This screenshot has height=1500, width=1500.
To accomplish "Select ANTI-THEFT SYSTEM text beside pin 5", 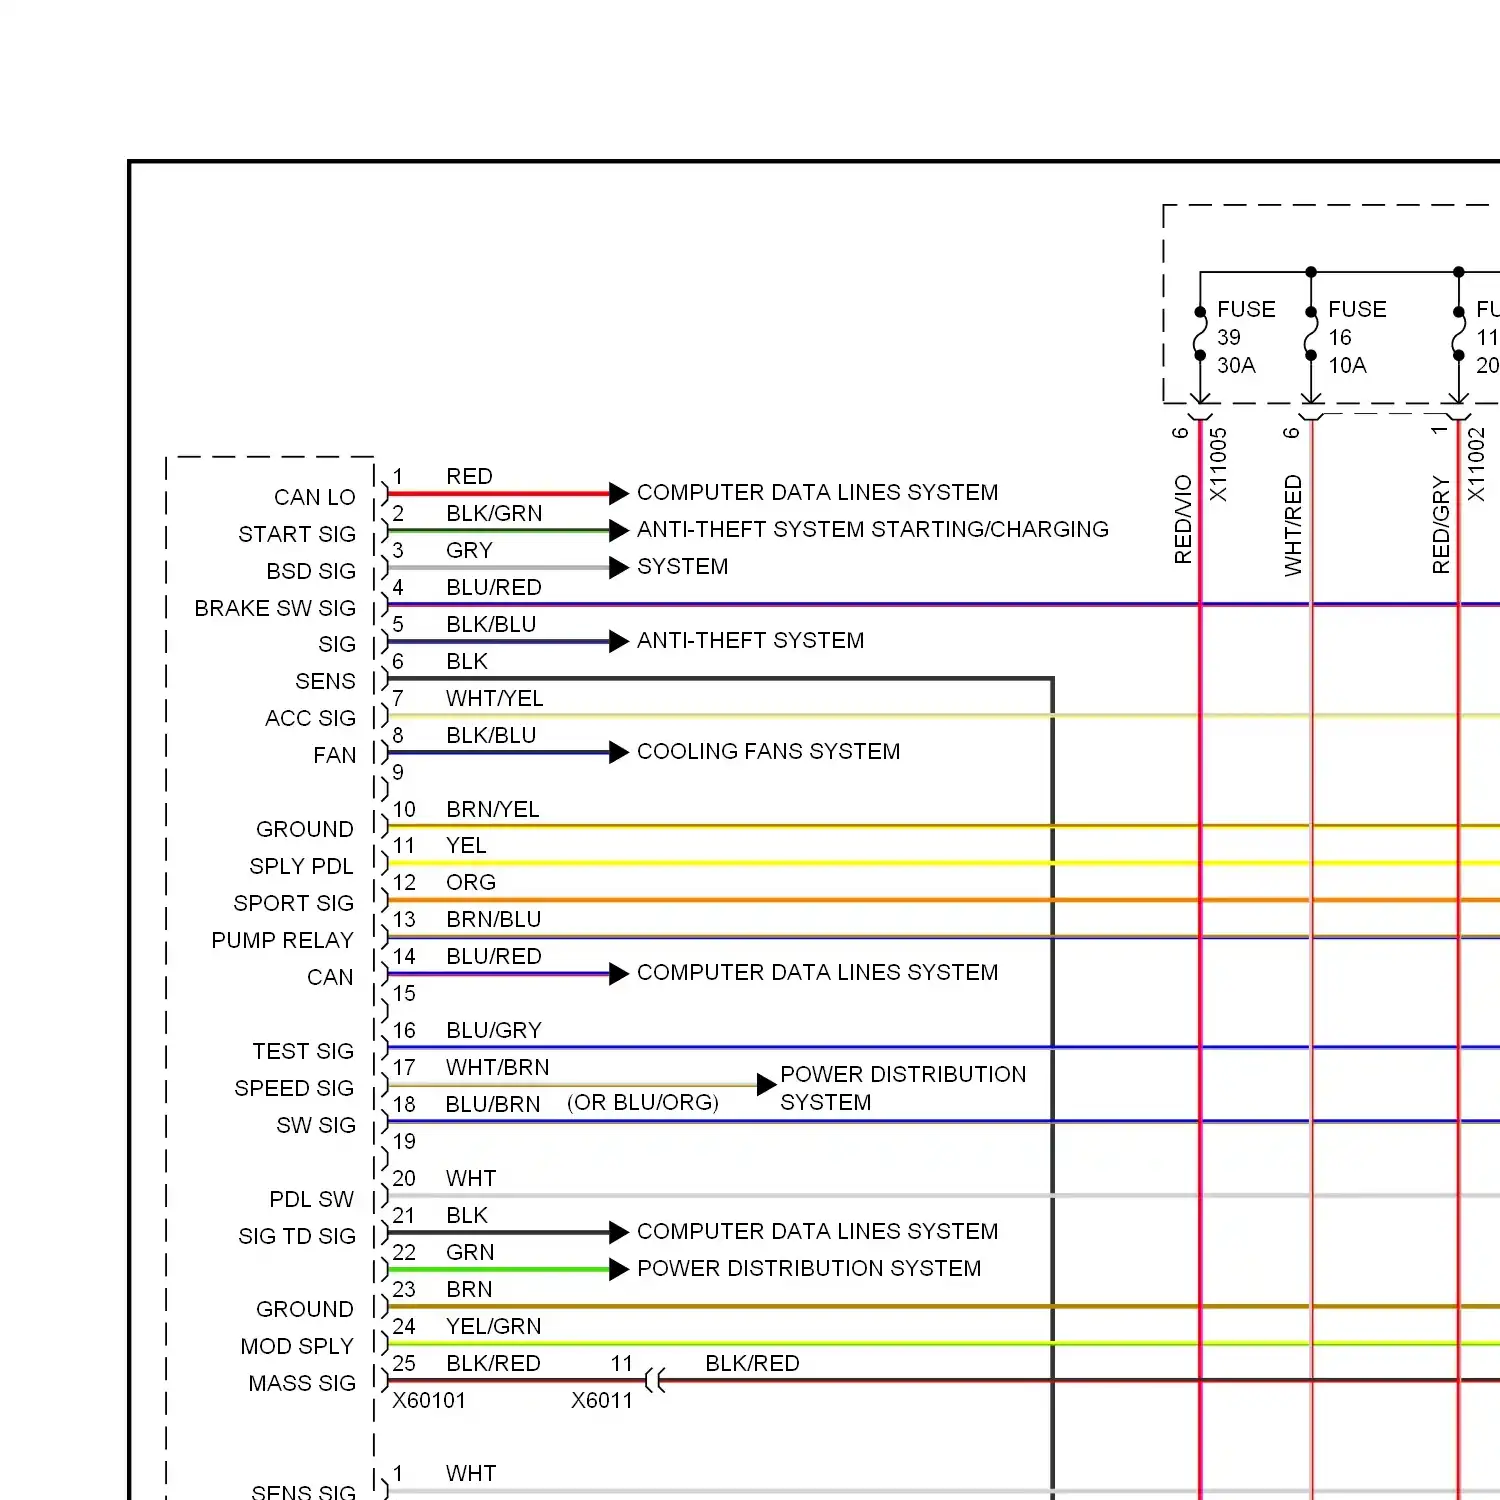I will click(750, 640).
